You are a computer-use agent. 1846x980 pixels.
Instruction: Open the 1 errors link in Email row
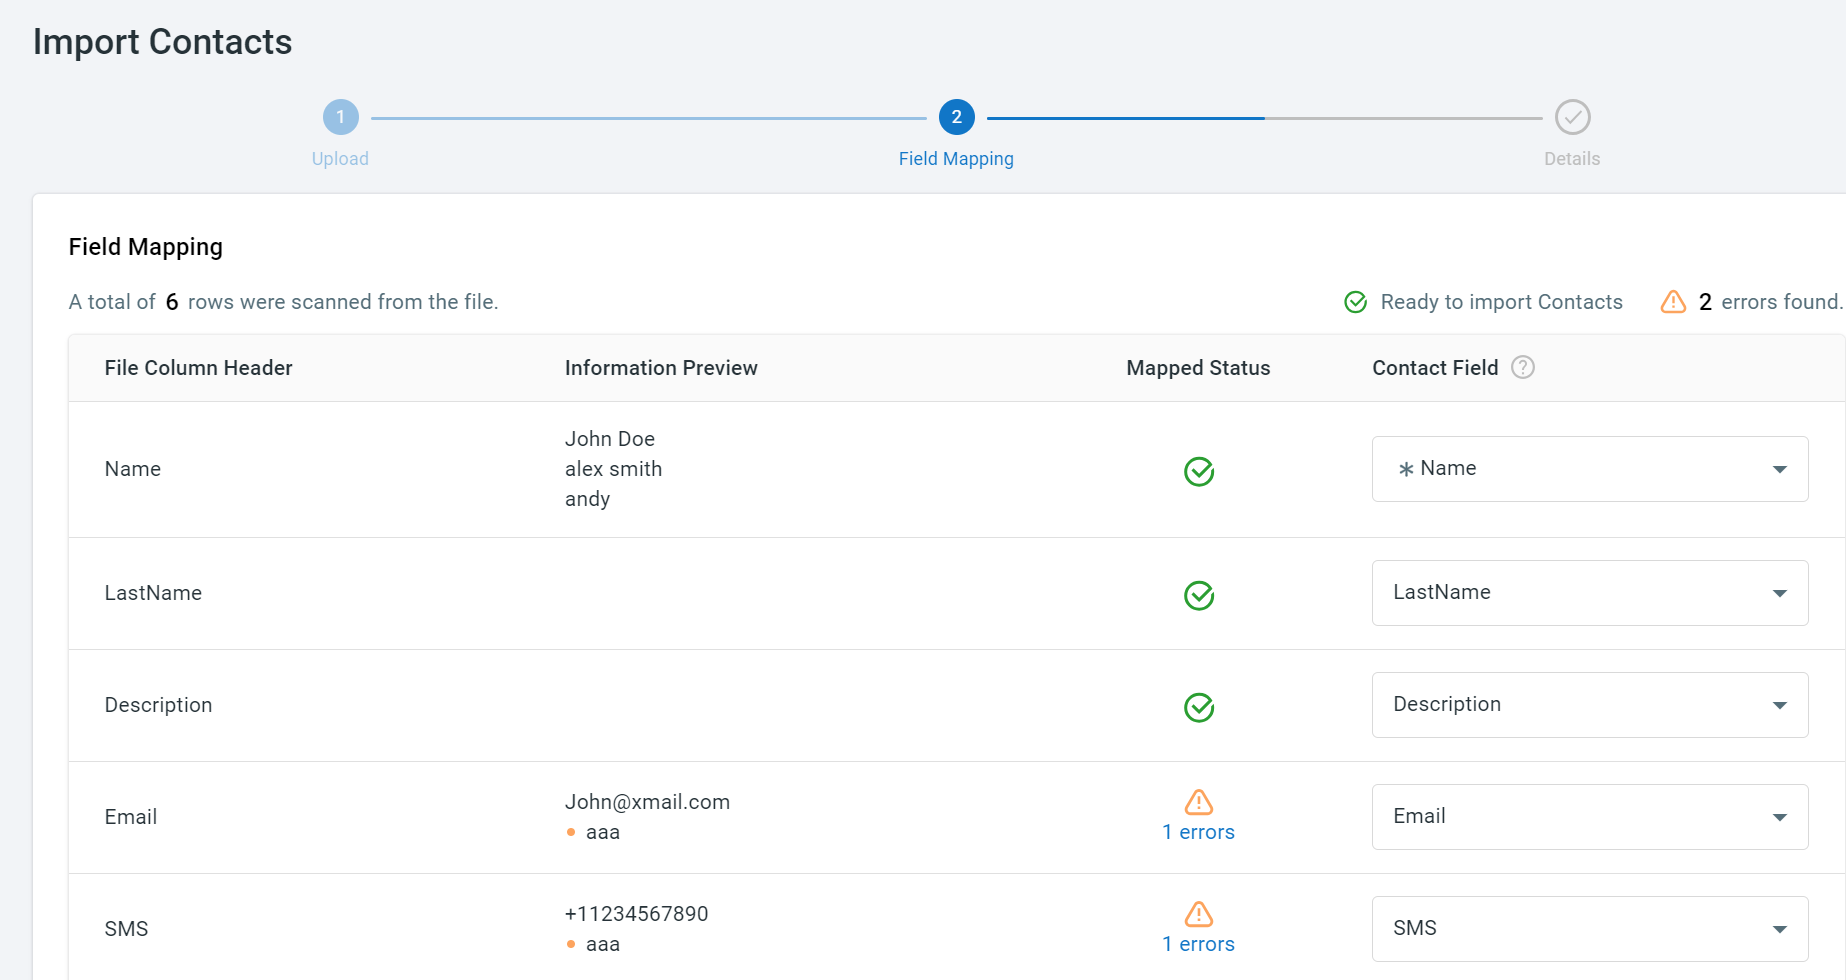1198,832
